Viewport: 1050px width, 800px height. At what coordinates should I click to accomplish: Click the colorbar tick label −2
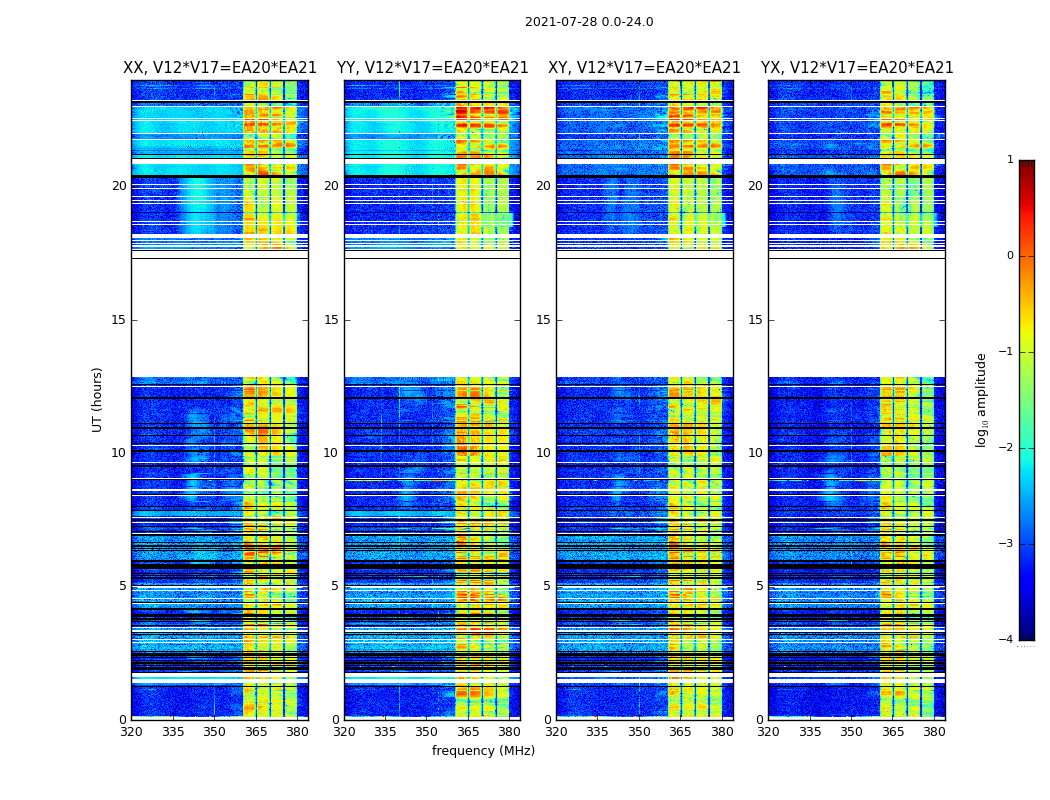pyautogui.click(x=1006, y=447)
